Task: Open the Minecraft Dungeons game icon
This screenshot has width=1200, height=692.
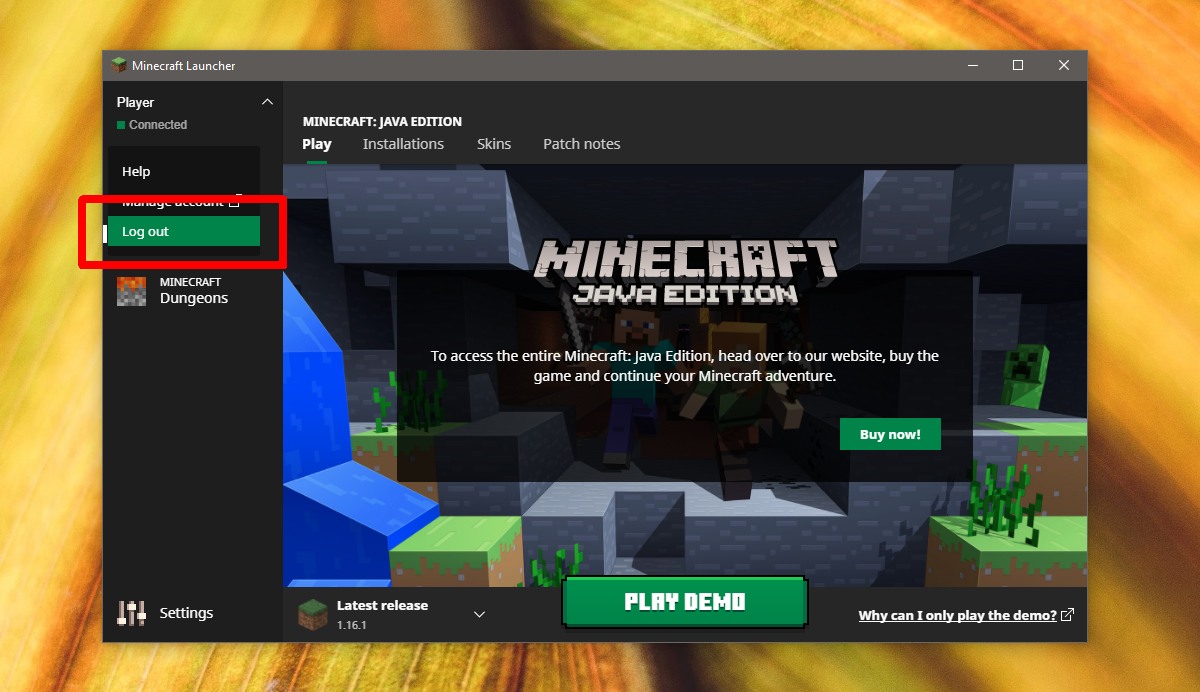Action: point(131,291)
